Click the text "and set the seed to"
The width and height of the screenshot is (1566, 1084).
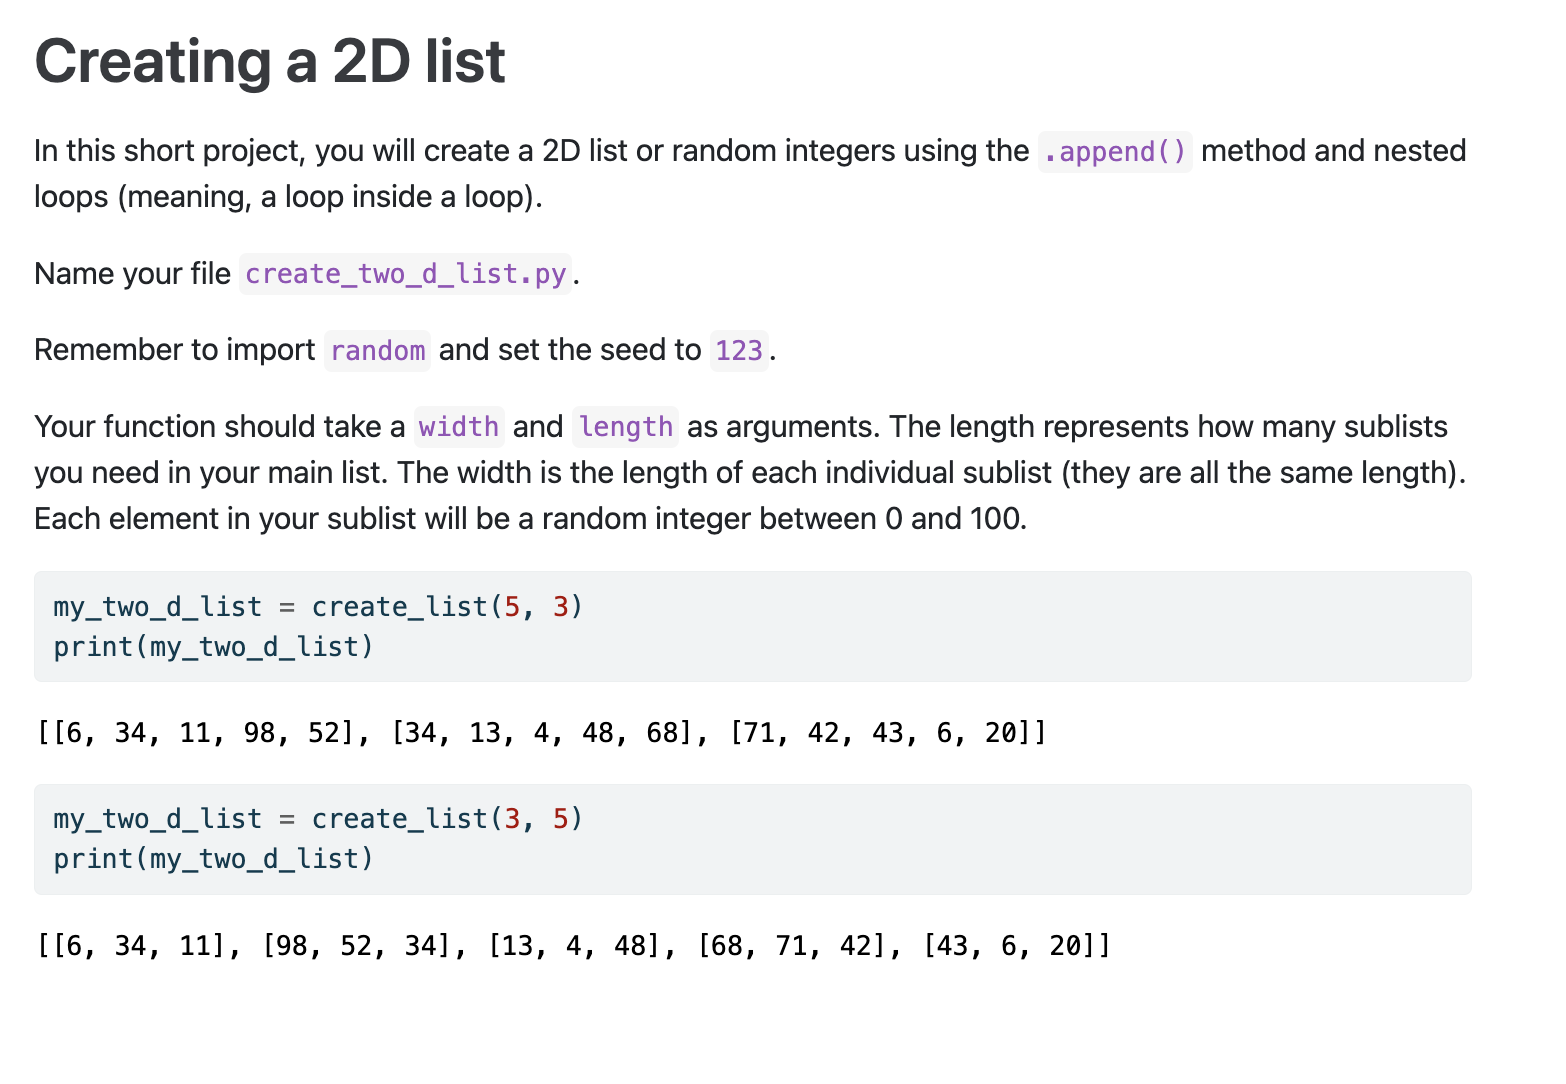(570, 350)
